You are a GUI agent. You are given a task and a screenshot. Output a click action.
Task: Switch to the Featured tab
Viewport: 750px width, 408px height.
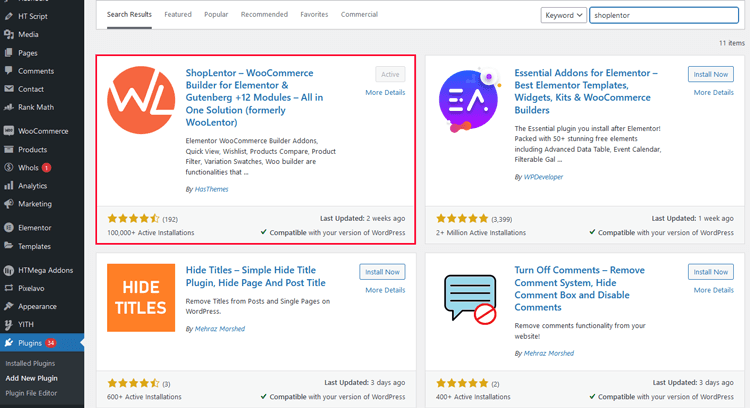(178, 15)
